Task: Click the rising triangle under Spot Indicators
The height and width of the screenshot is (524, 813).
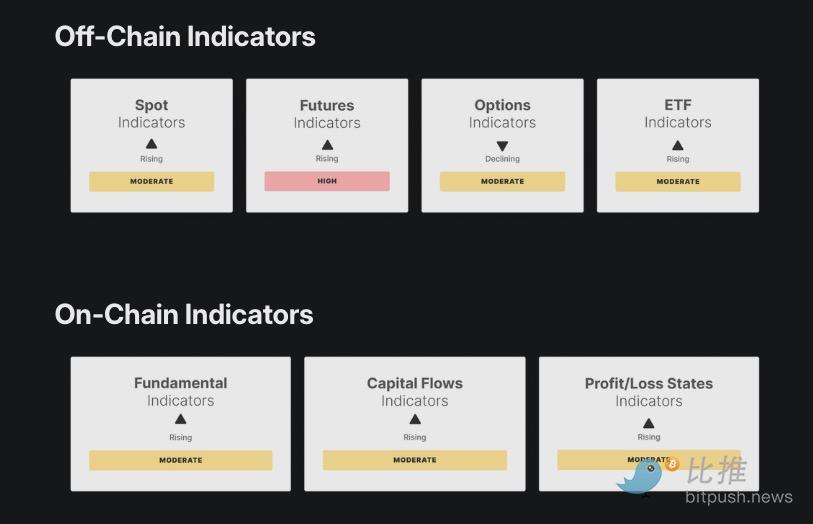Action: coord(151,144)
